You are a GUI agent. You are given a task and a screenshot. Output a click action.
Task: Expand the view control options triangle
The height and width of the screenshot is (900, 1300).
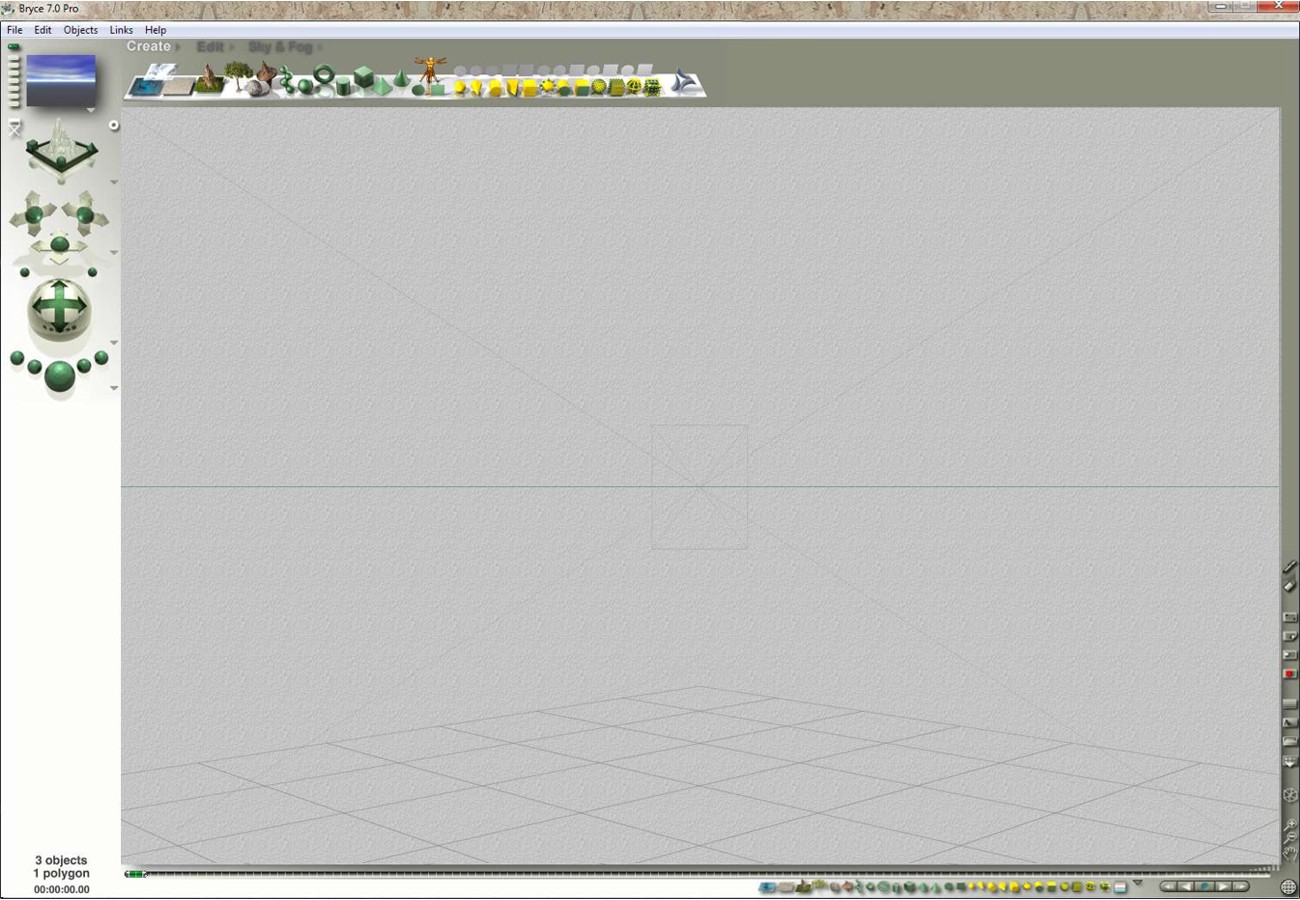[114, 182]
